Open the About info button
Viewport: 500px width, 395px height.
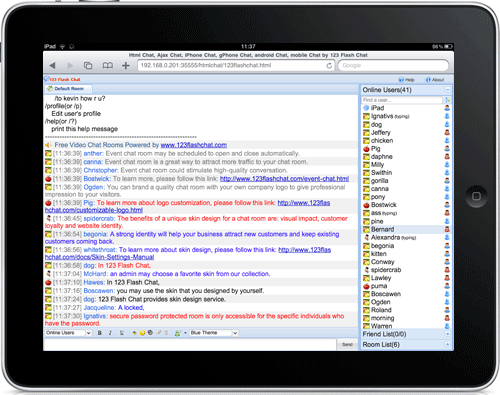coord(435,80)
